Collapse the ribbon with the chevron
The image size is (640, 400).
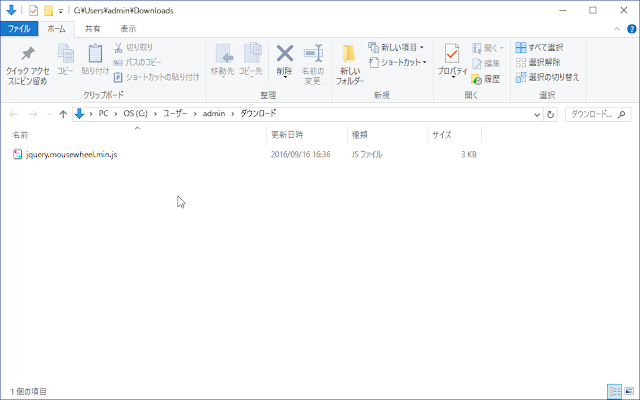coord(617,29)
